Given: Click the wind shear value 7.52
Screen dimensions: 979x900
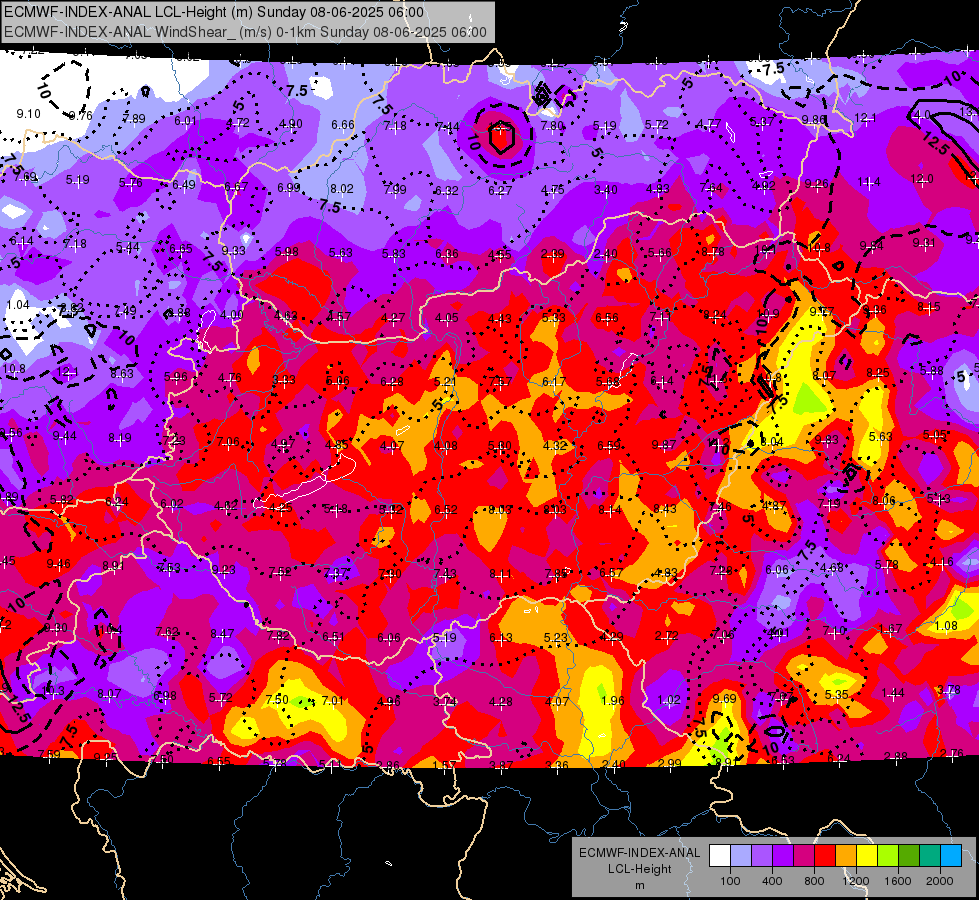Looking at the screenshot, I should [280, 572].
